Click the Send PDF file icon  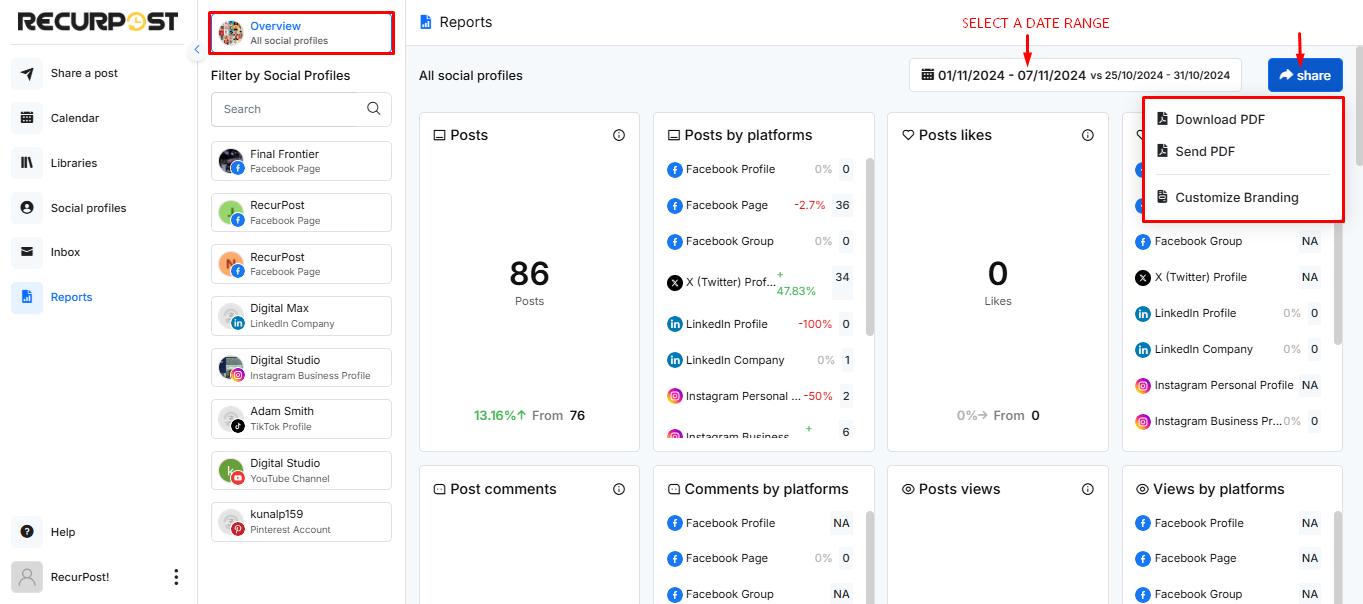coord(1162,151)
